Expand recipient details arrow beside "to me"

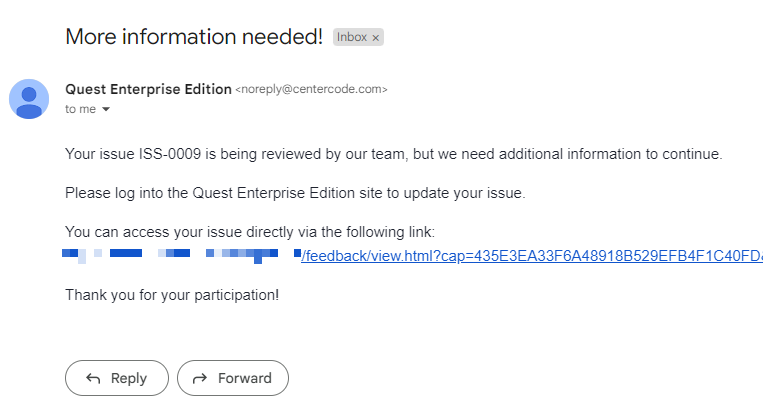tap(106, 109)
